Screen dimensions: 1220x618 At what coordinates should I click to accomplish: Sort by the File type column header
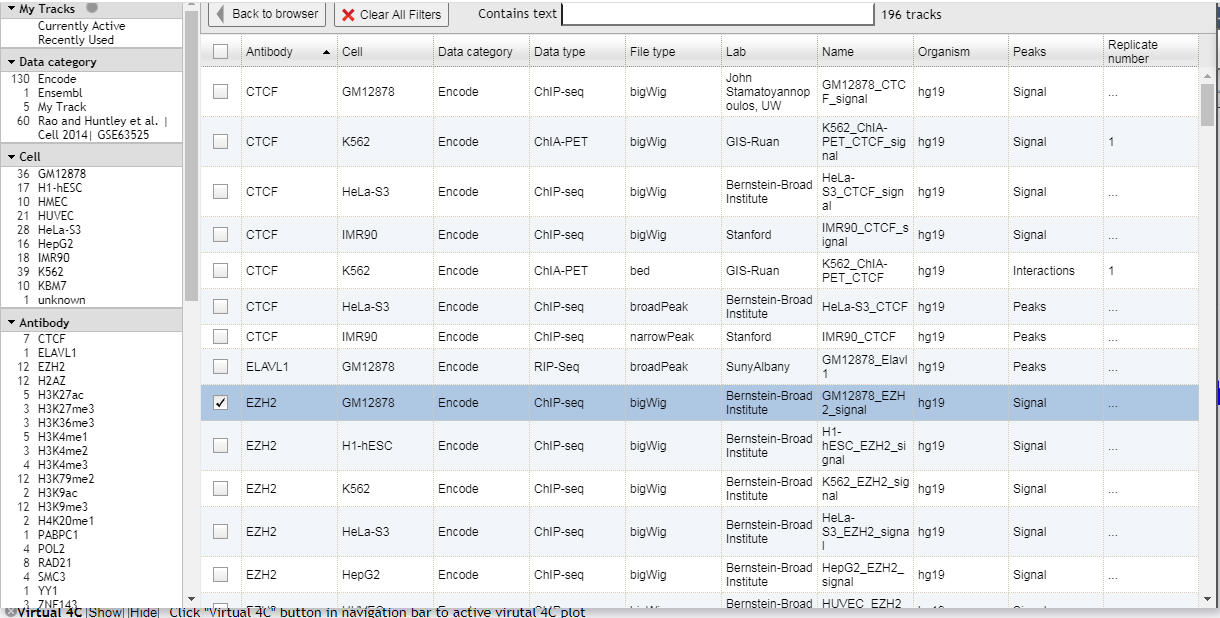click(x=652, y=52)
